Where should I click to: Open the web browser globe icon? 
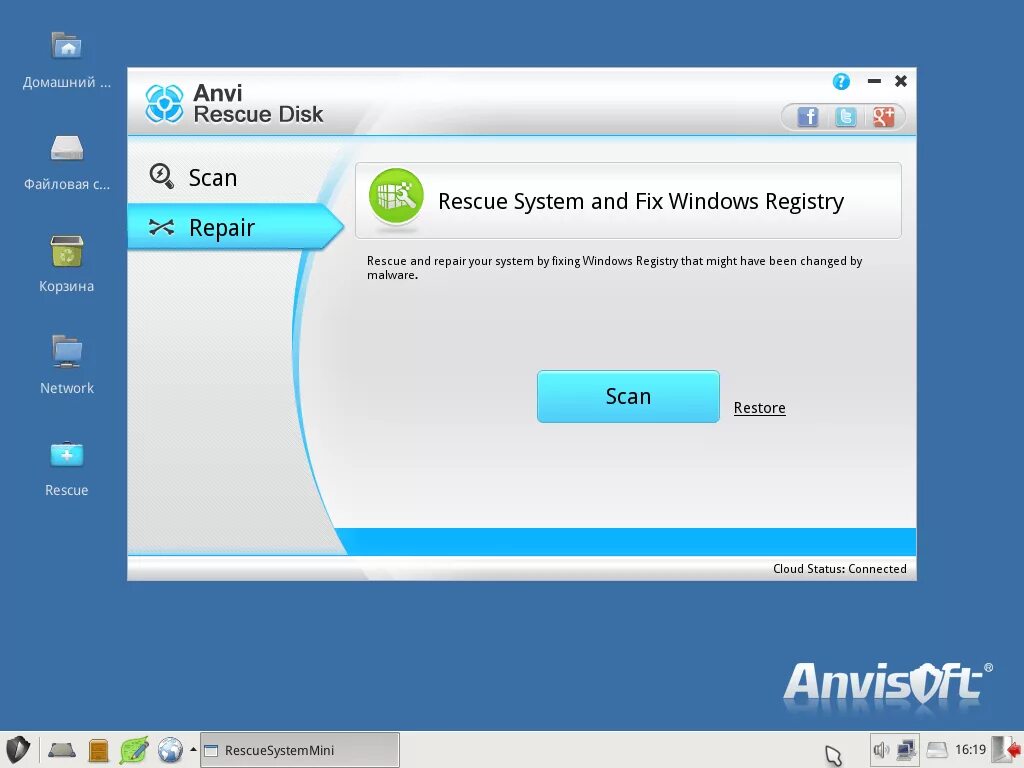click(170, 750)
